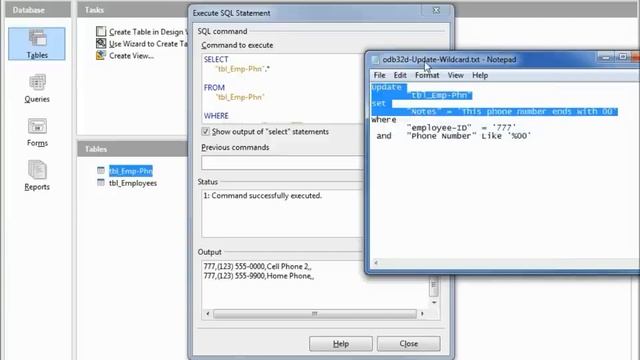Viewport: 640px width, 360px height.
Task: Click inside the Command to execute text area
Action: (282, 88)
